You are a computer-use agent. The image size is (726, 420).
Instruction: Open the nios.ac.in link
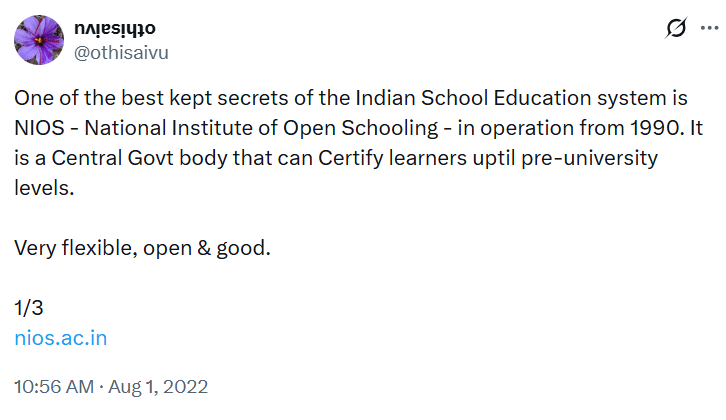61,337
